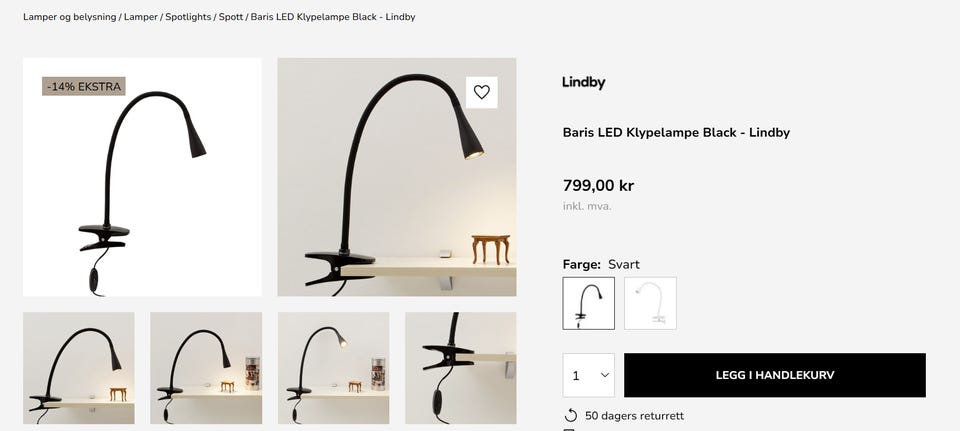View third thumbnail with lit lamp and can
The height and width of the screenshot is (431, 960).
tap(333, 368)
